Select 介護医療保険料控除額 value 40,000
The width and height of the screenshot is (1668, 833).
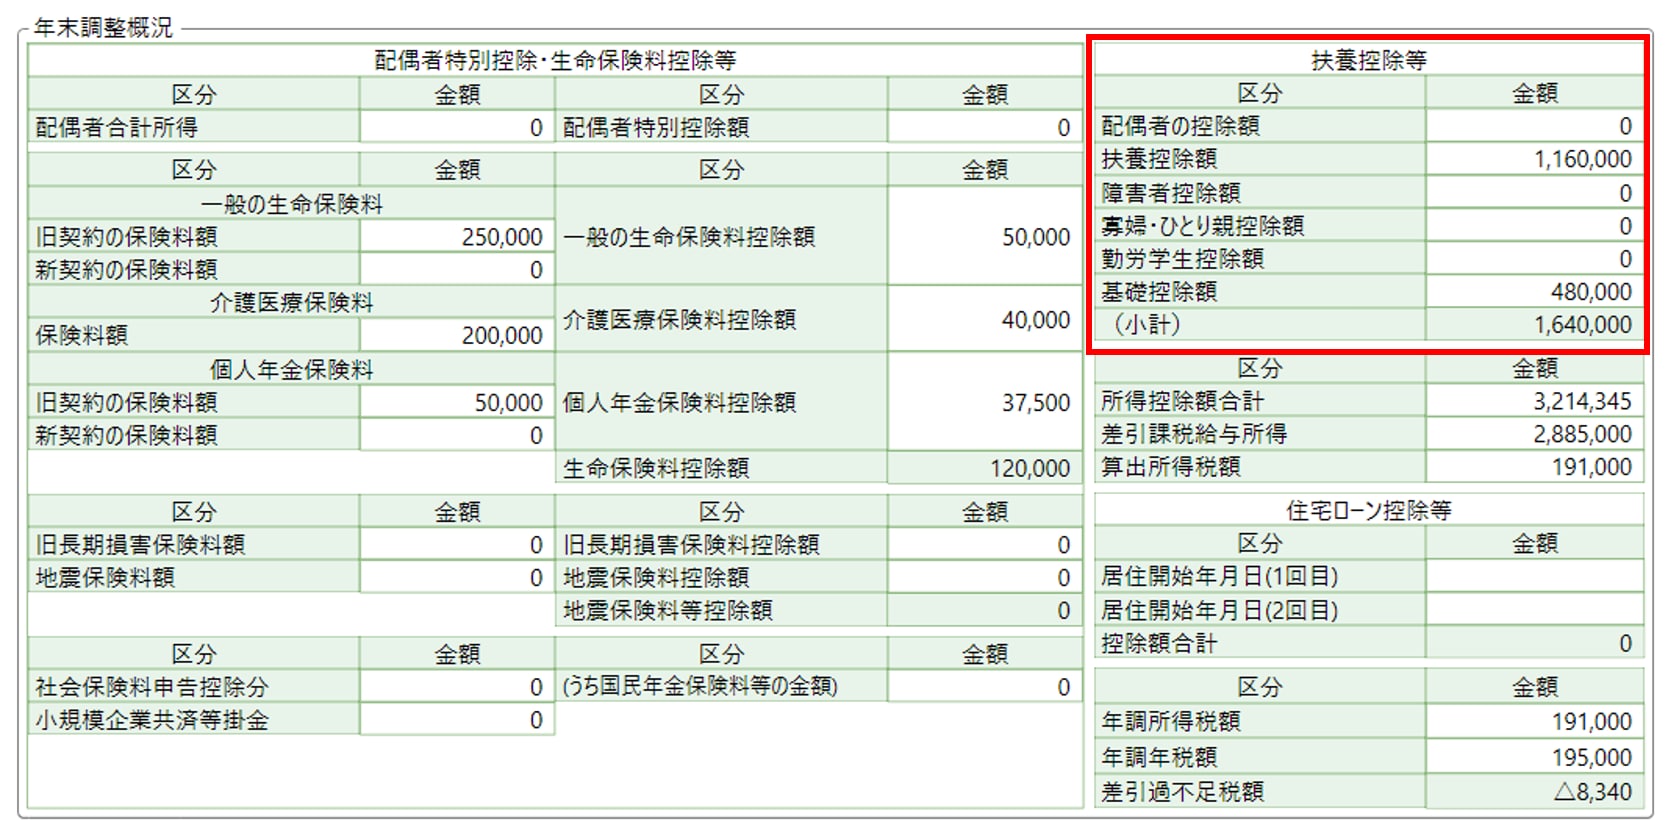tap(984, 319)
